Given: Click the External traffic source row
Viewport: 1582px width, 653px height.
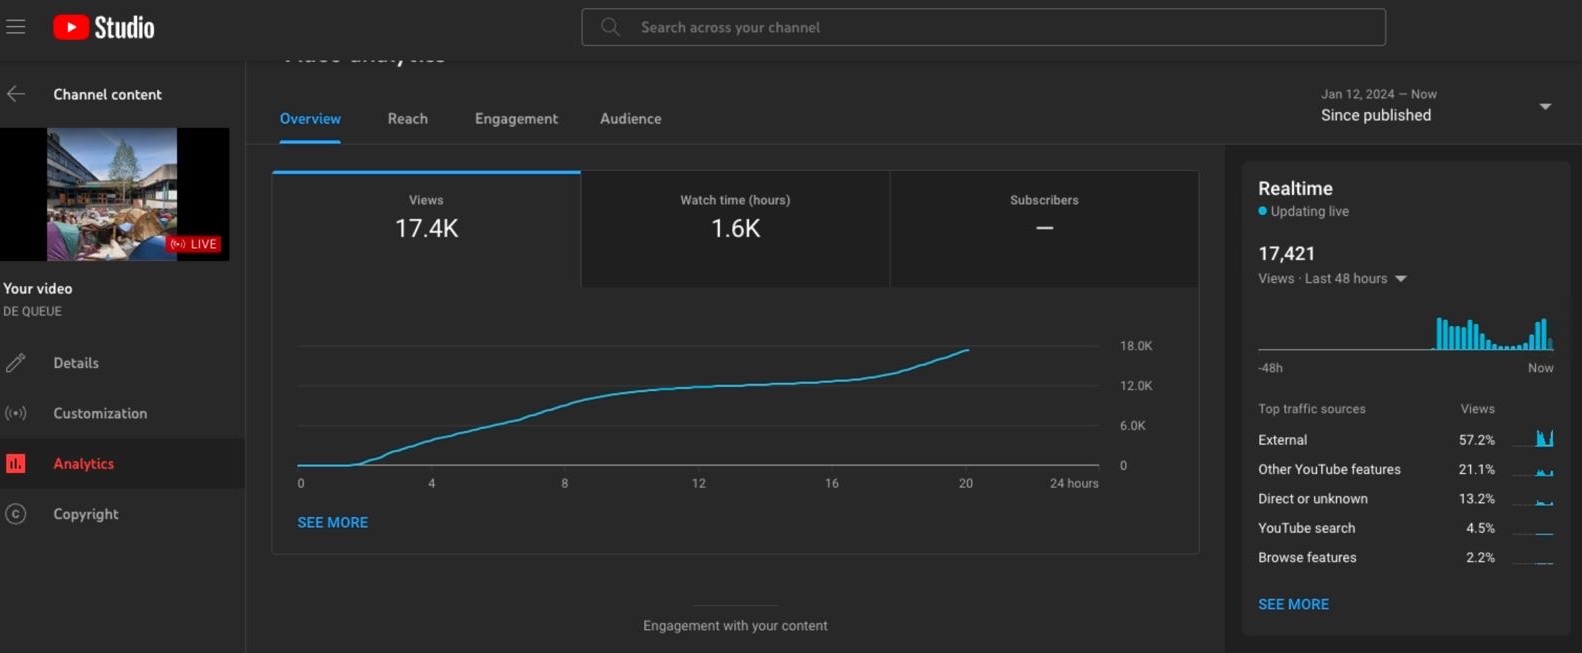Looking at the screenshot, I should (x=1282, y=440).
